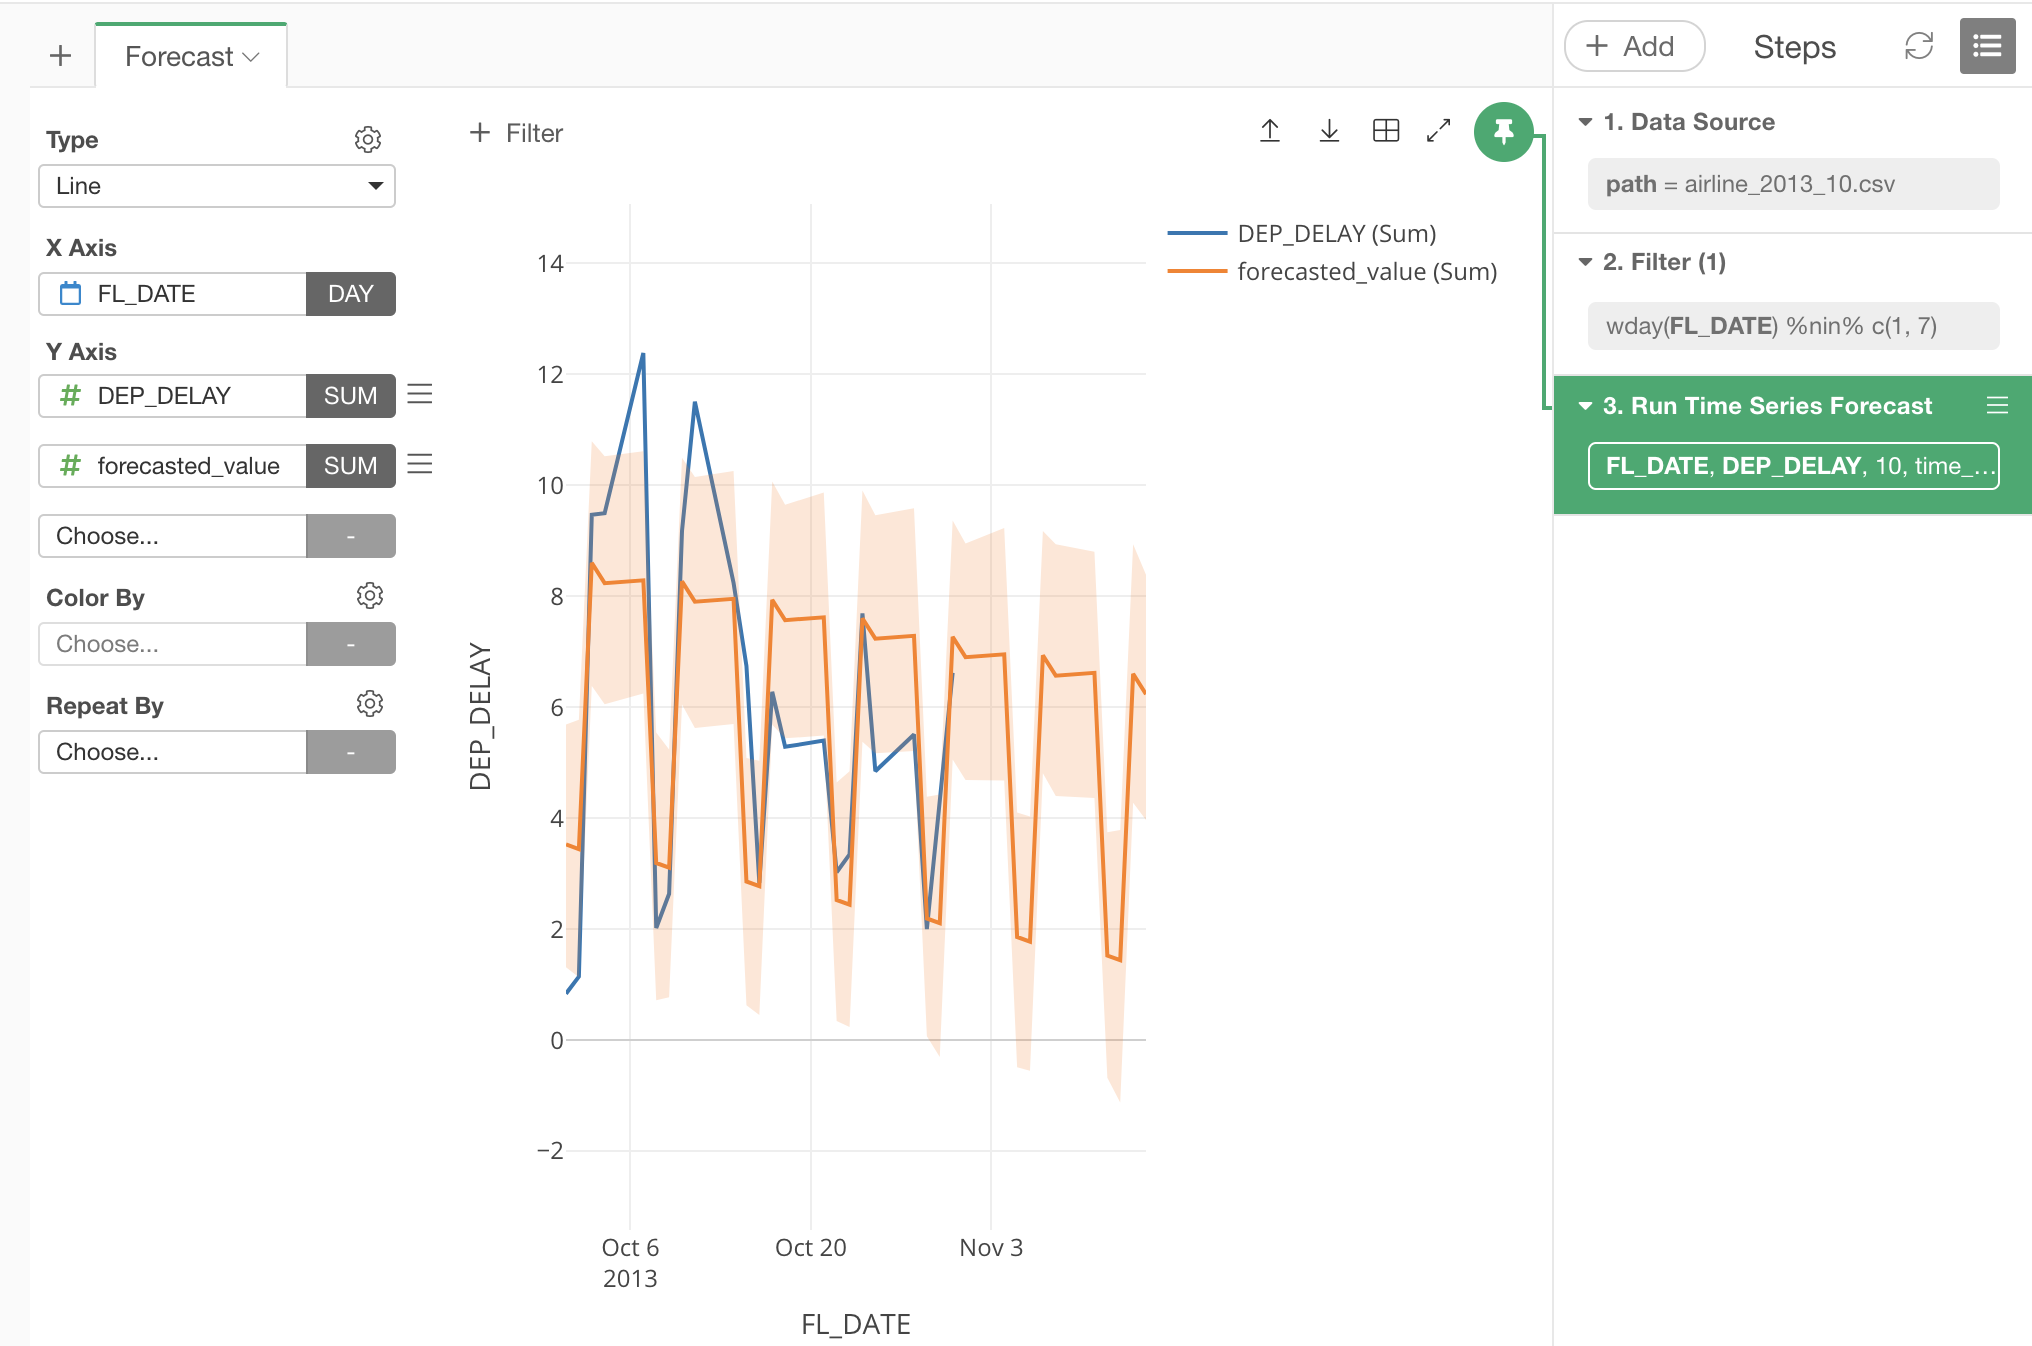Viewport: 2032px width, 1346px height.
Task: Open Color By settings gear
Action: click(x=369, y=596)
